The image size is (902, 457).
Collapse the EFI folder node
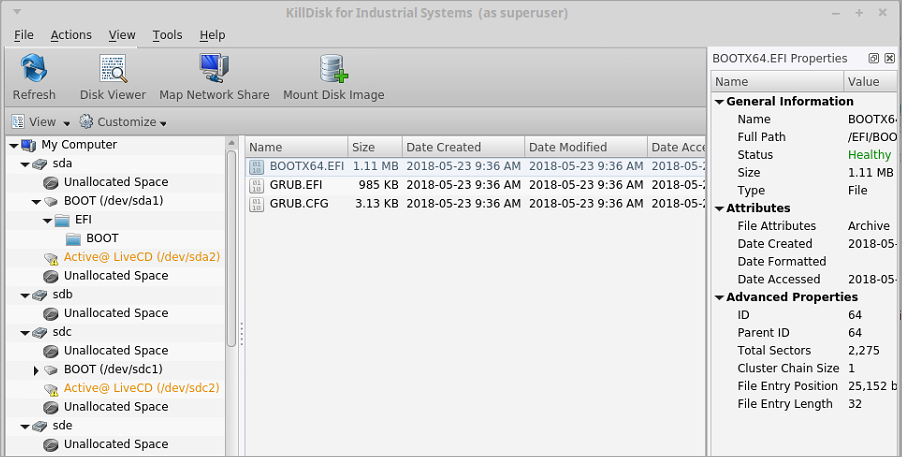click(x=47, y=220)
